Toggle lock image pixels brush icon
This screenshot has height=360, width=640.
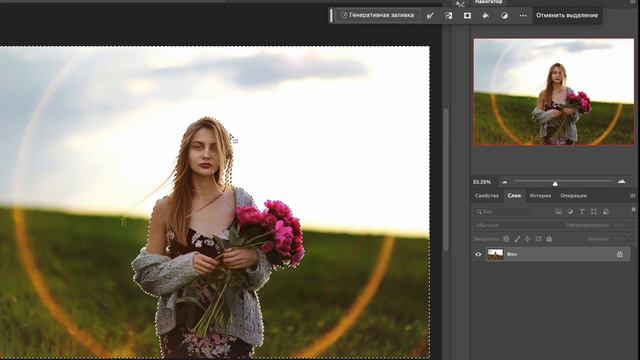pyautogui.click(x=517, y=239)
